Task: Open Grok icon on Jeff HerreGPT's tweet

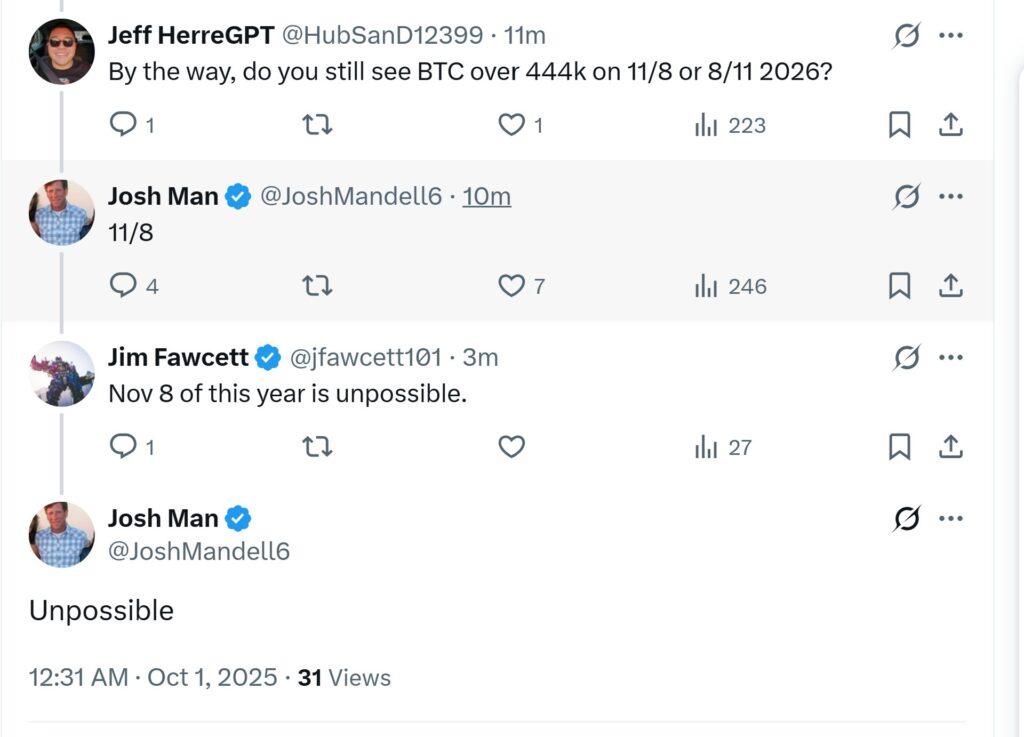Action: click(x=906, y=36)
